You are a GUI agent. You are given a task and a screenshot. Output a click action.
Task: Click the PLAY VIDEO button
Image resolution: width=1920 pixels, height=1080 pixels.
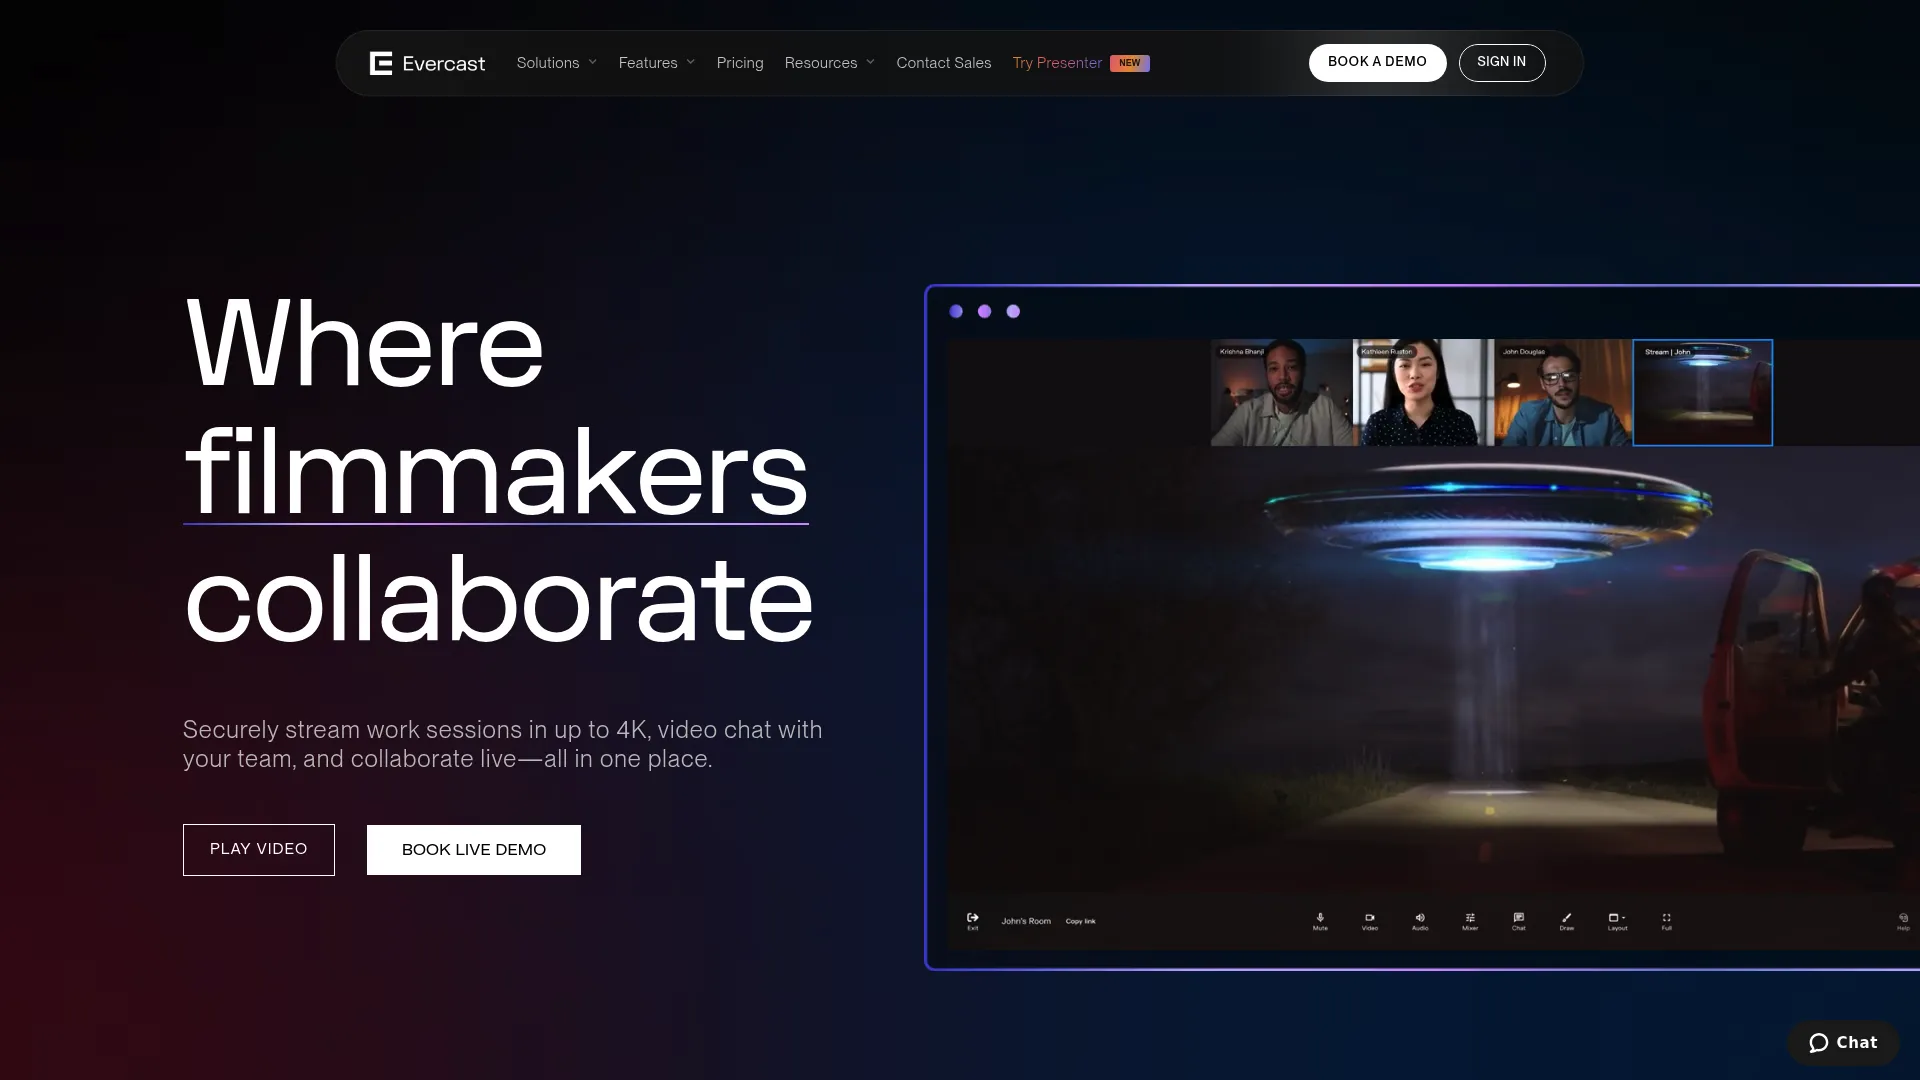coord(259,849)
